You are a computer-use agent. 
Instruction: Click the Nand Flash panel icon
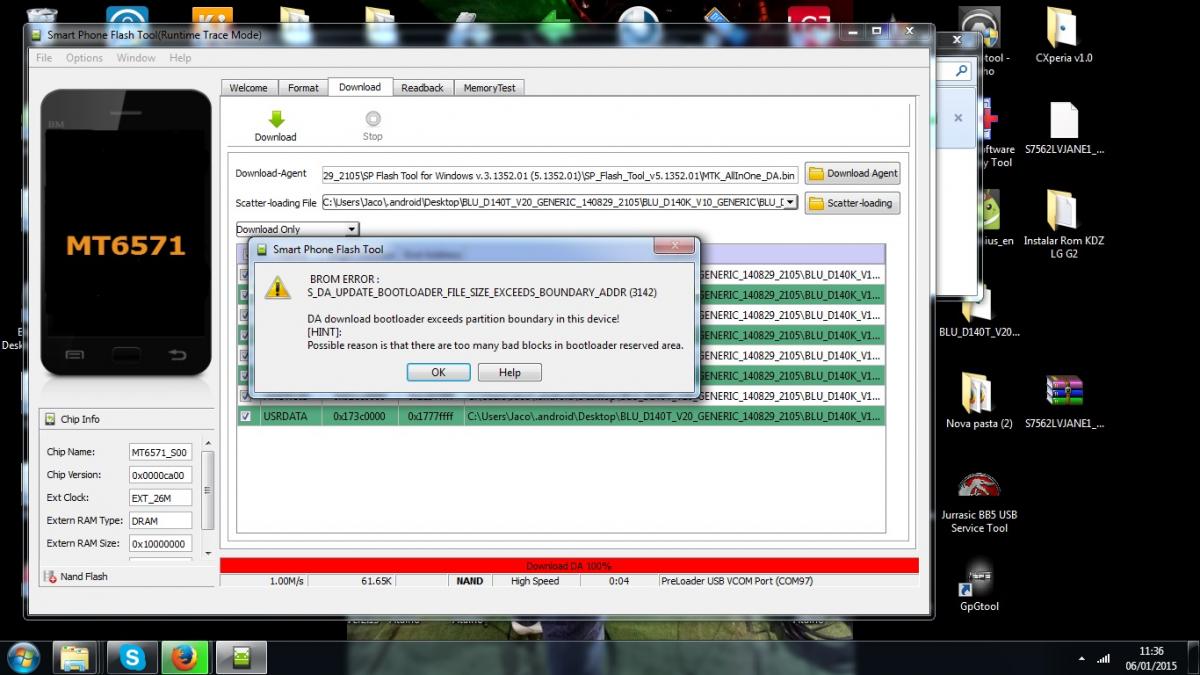coord(50,576)
